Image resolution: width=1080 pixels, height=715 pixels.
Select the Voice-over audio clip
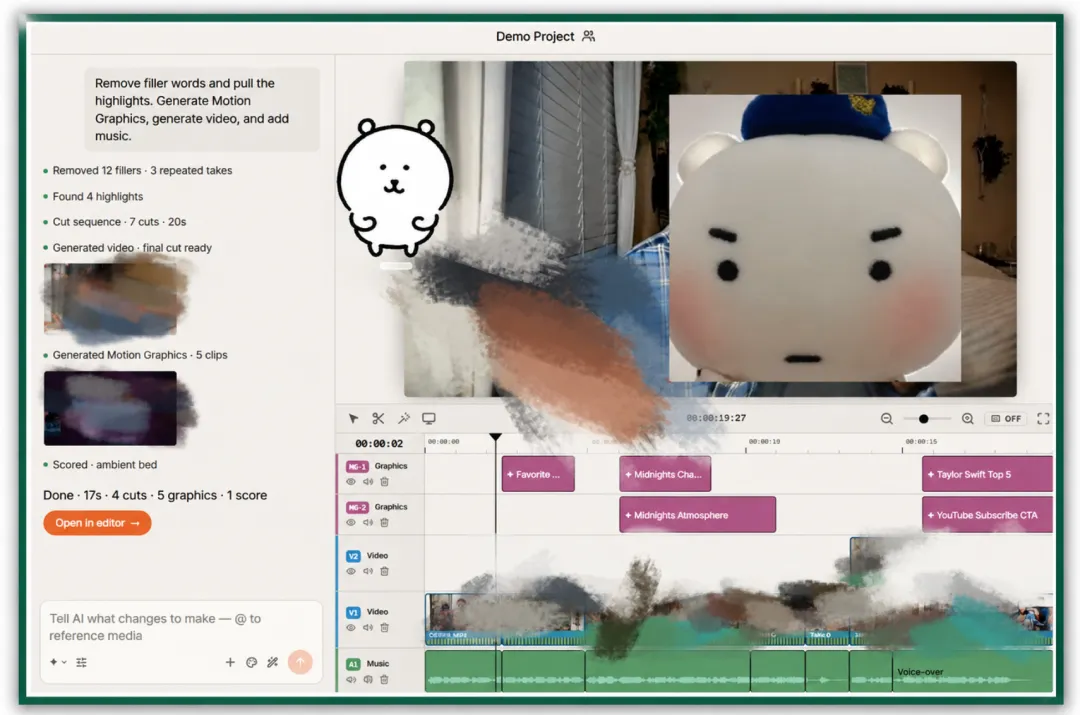coord(972,672)
